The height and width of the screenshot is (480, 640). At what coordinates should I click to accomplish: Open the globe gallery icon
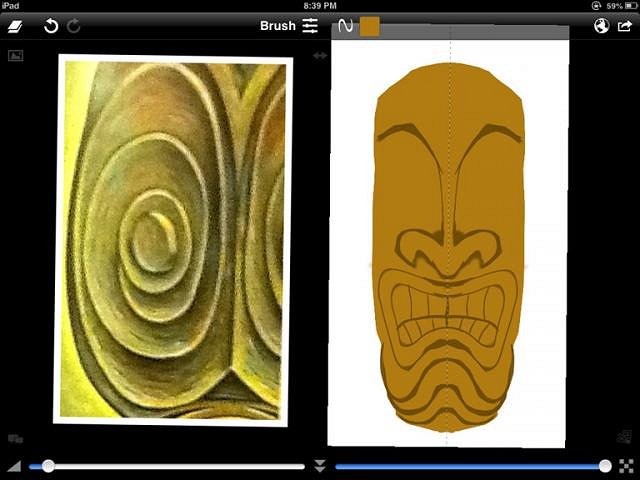(601, 26)
